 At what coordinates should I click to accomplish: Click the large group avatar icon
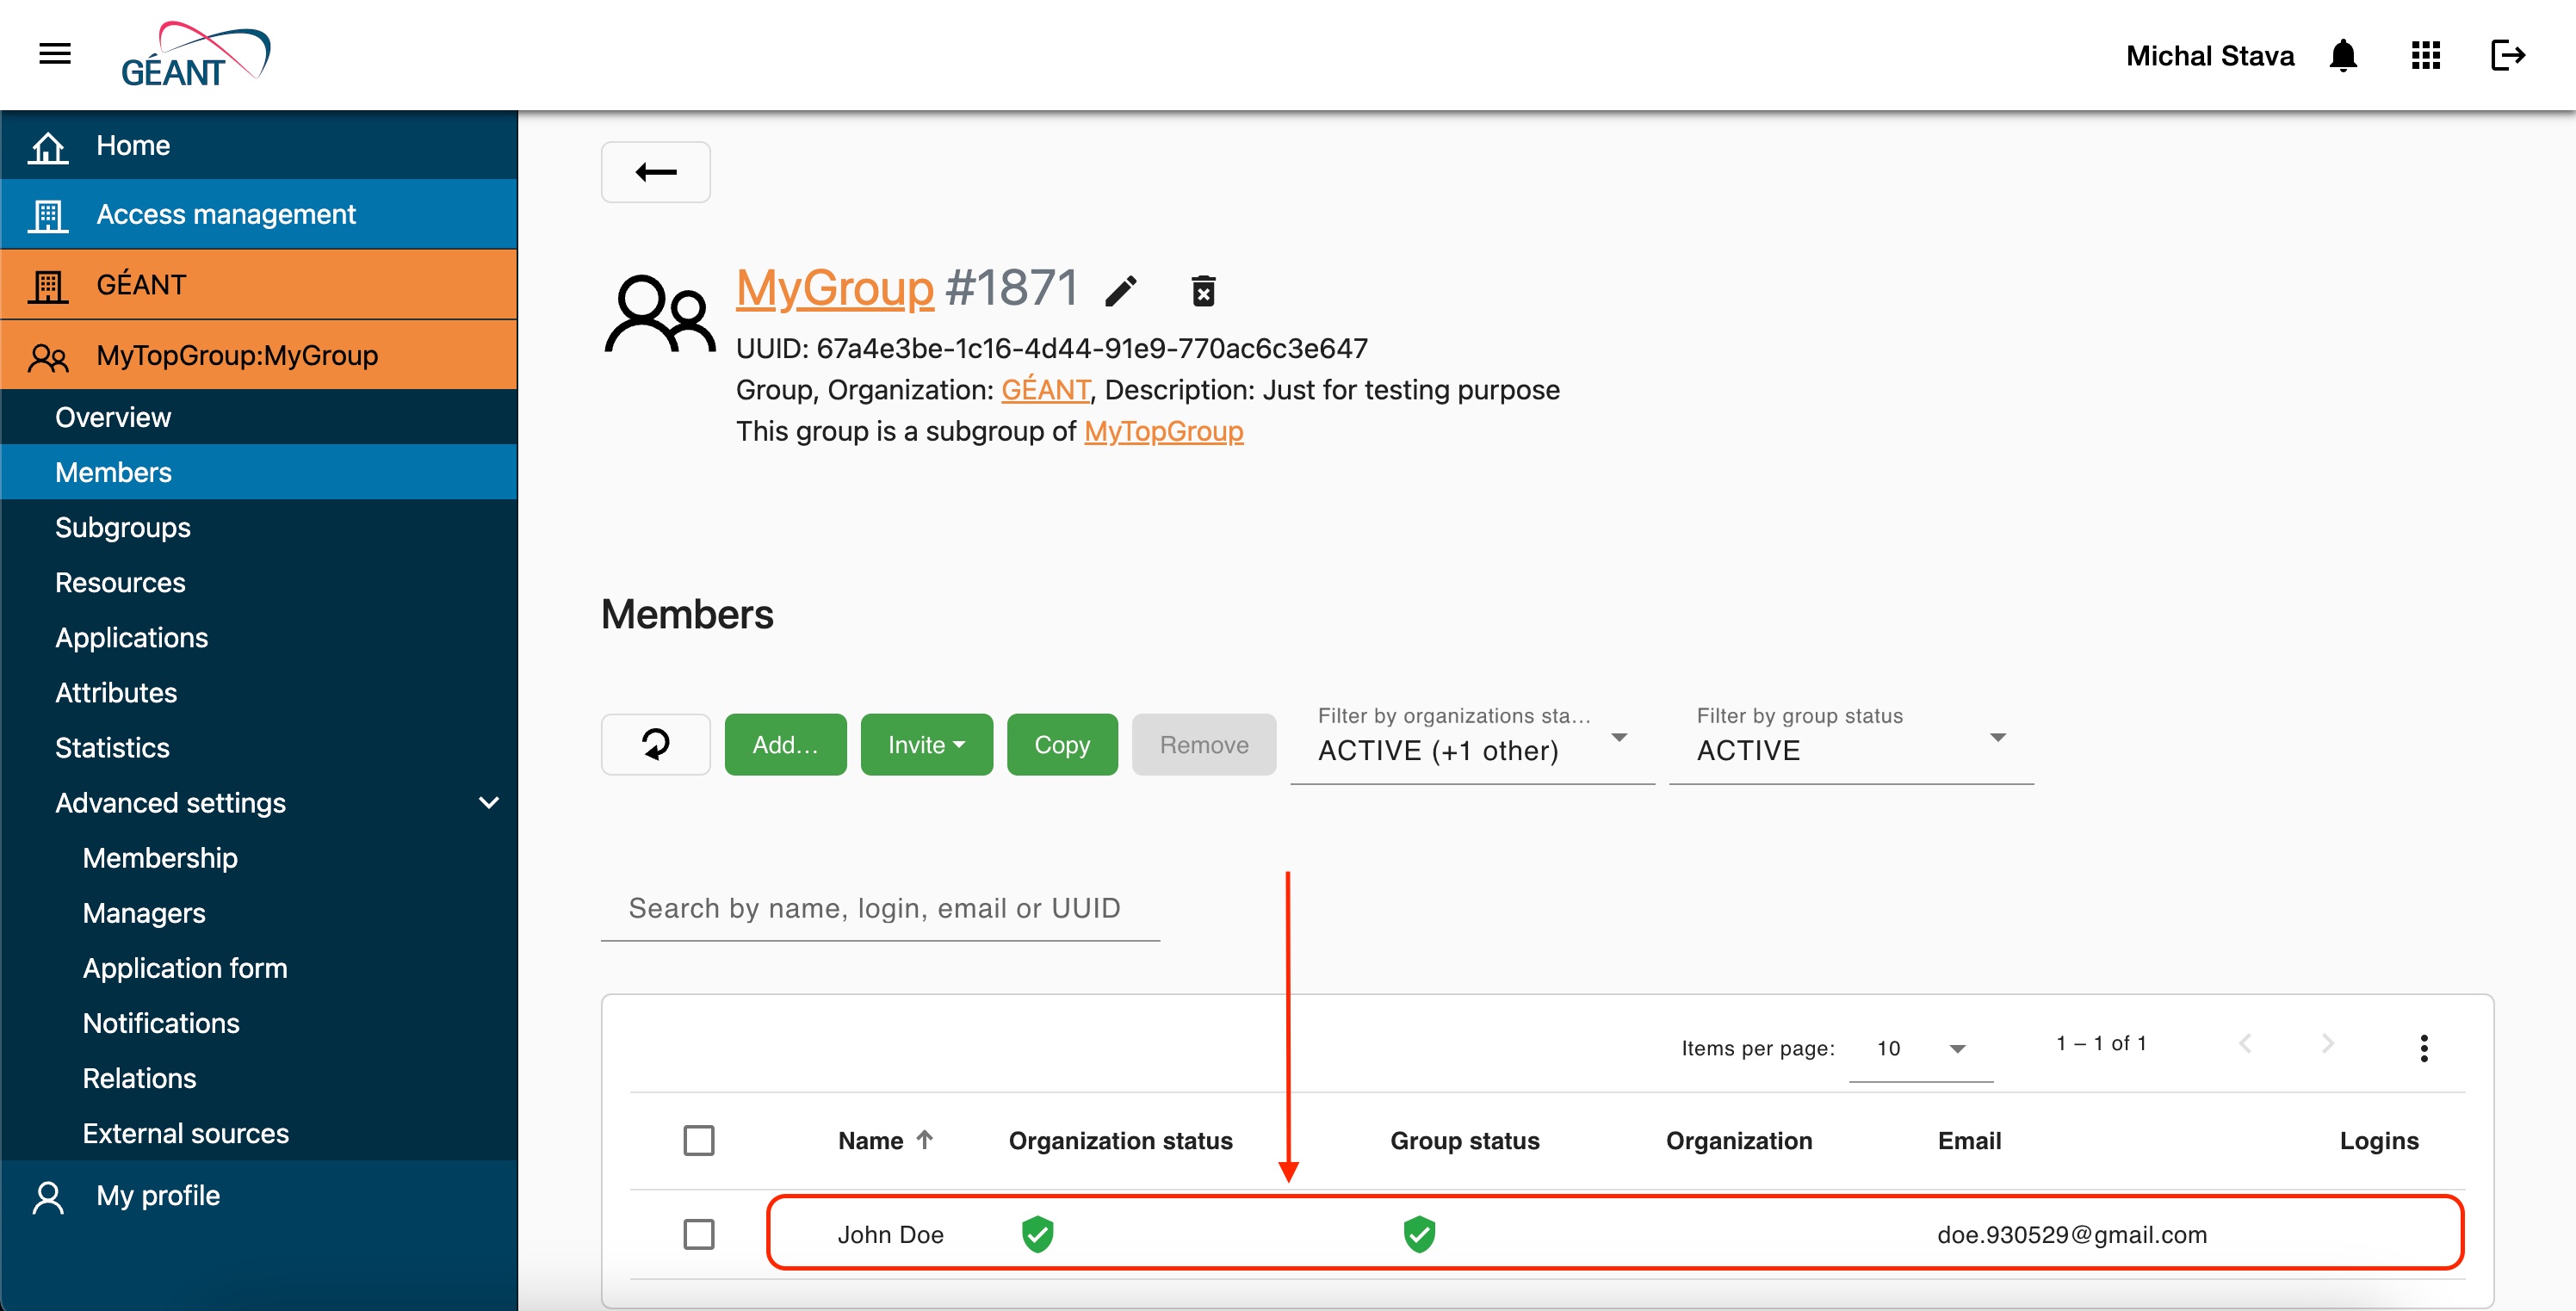point(660,314)
